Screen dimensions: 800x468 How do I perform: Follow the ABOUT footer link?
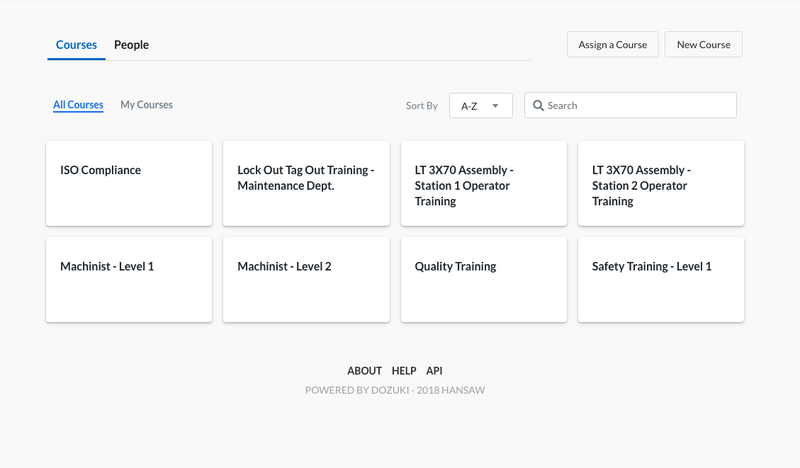(364, 371)
